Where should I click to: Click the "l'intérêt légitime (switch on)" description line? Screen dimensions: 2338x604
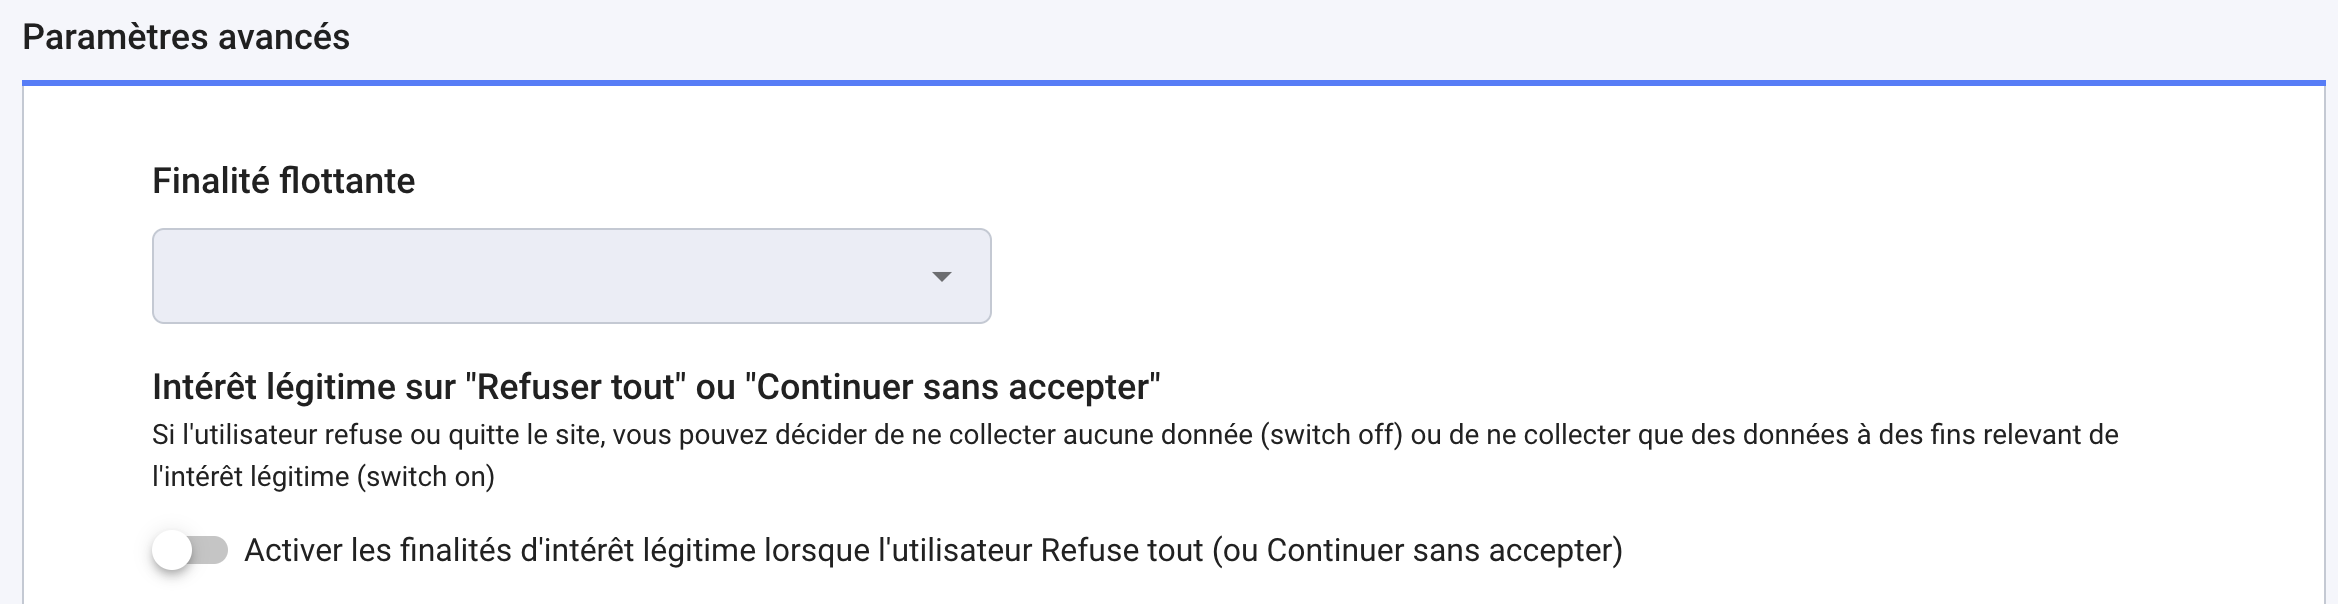coord(323,477)
